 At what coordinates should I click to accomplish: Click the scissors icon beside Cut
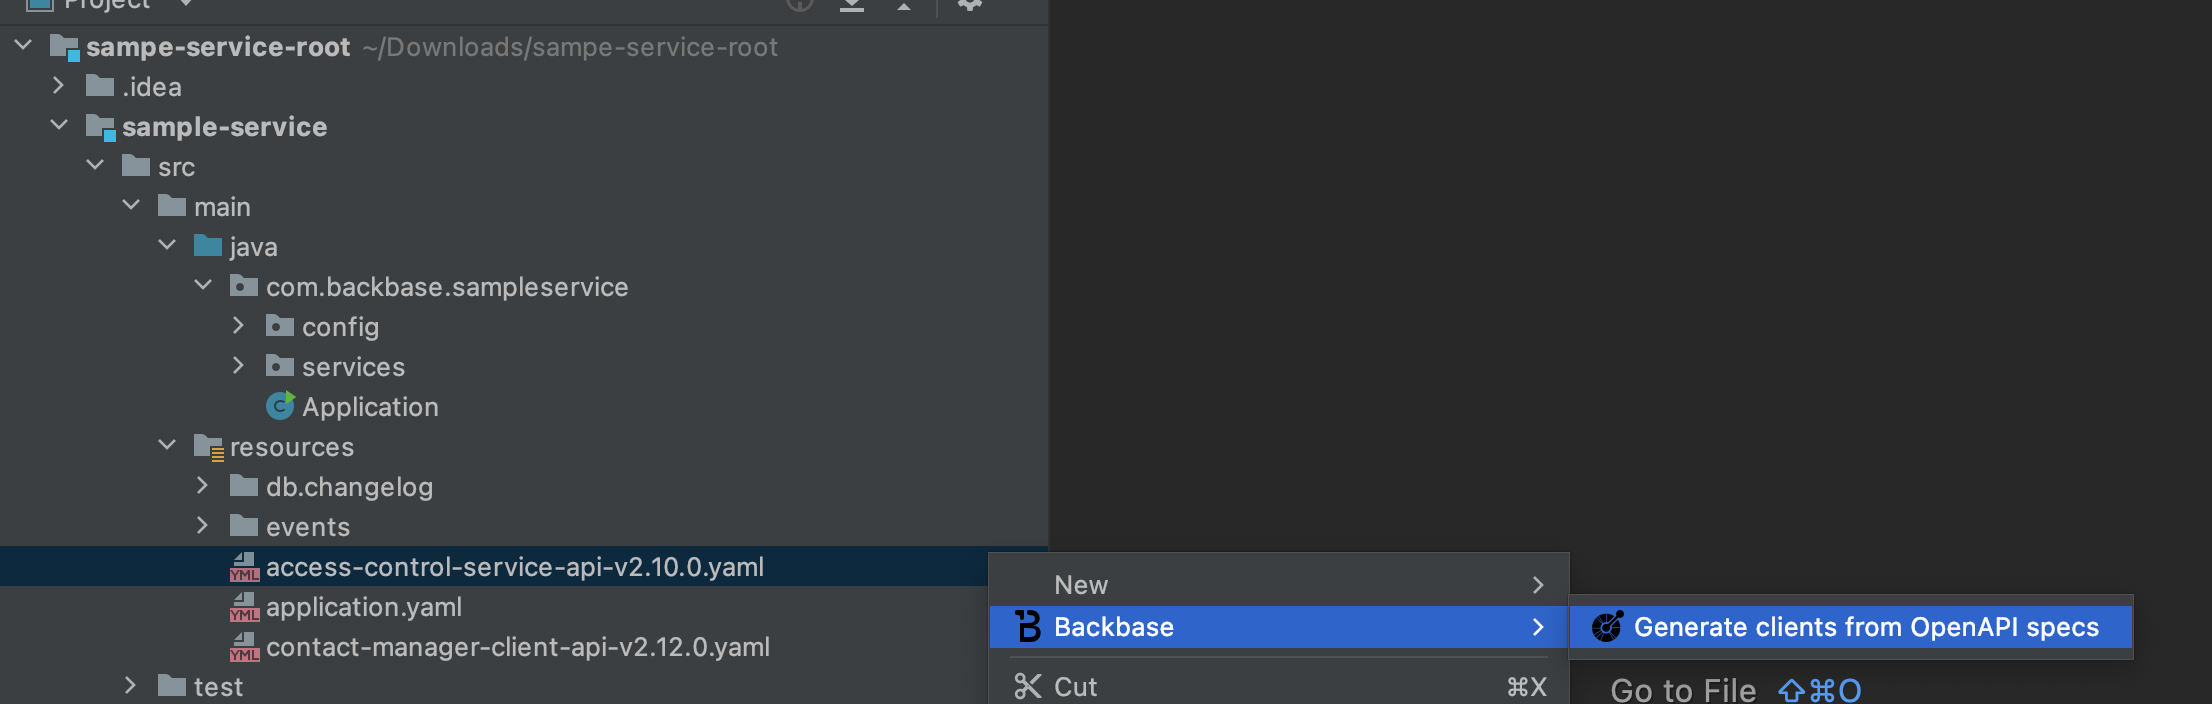tap(1028, 687)
